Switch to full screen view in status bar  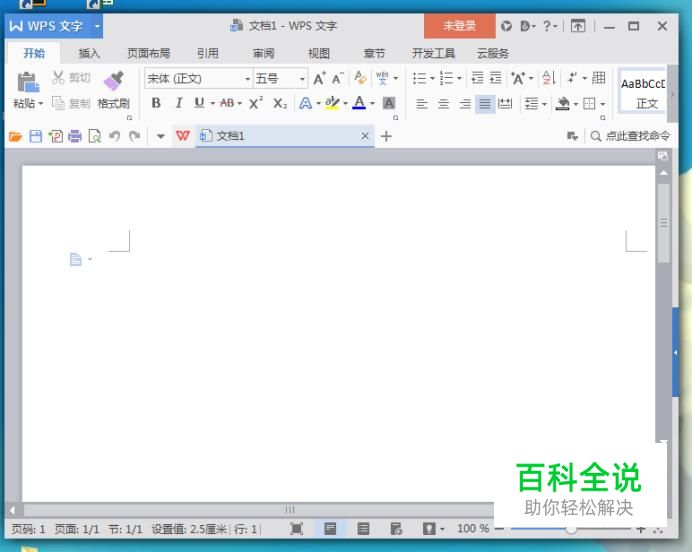click(x=297, y=528)
